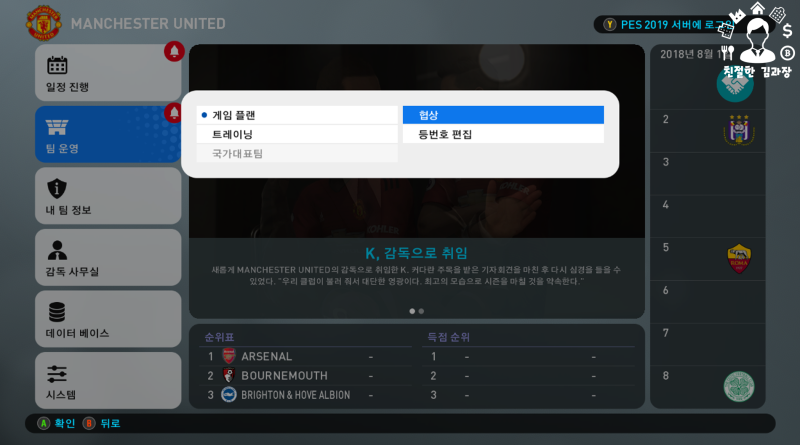Click the 뒤로 back button

[102, 423]
